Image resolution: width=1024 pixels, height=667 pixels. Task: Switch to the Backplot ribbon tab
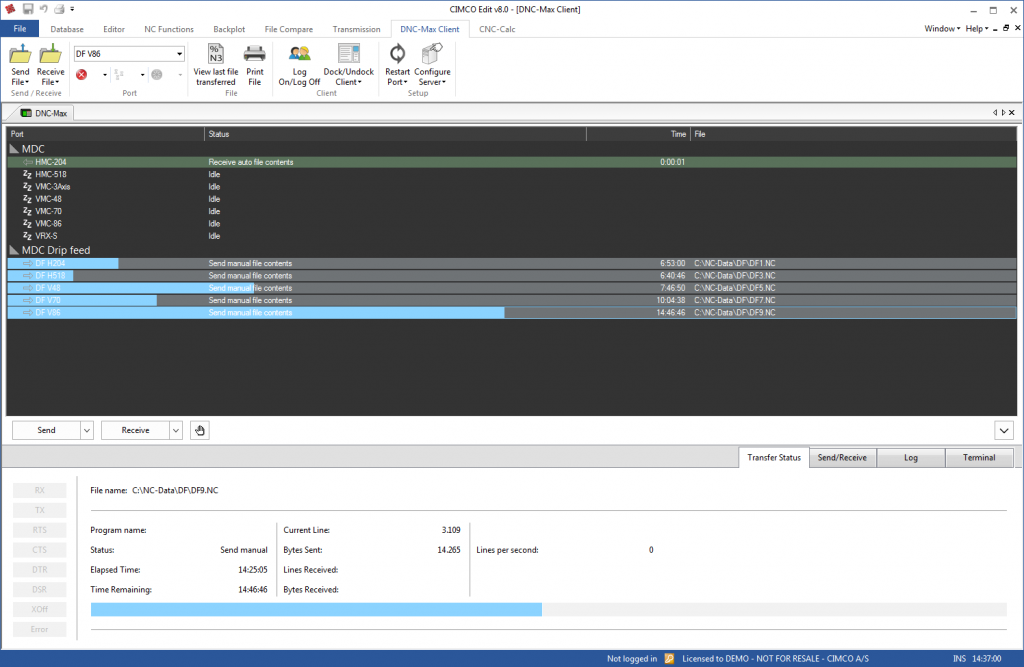229,29
